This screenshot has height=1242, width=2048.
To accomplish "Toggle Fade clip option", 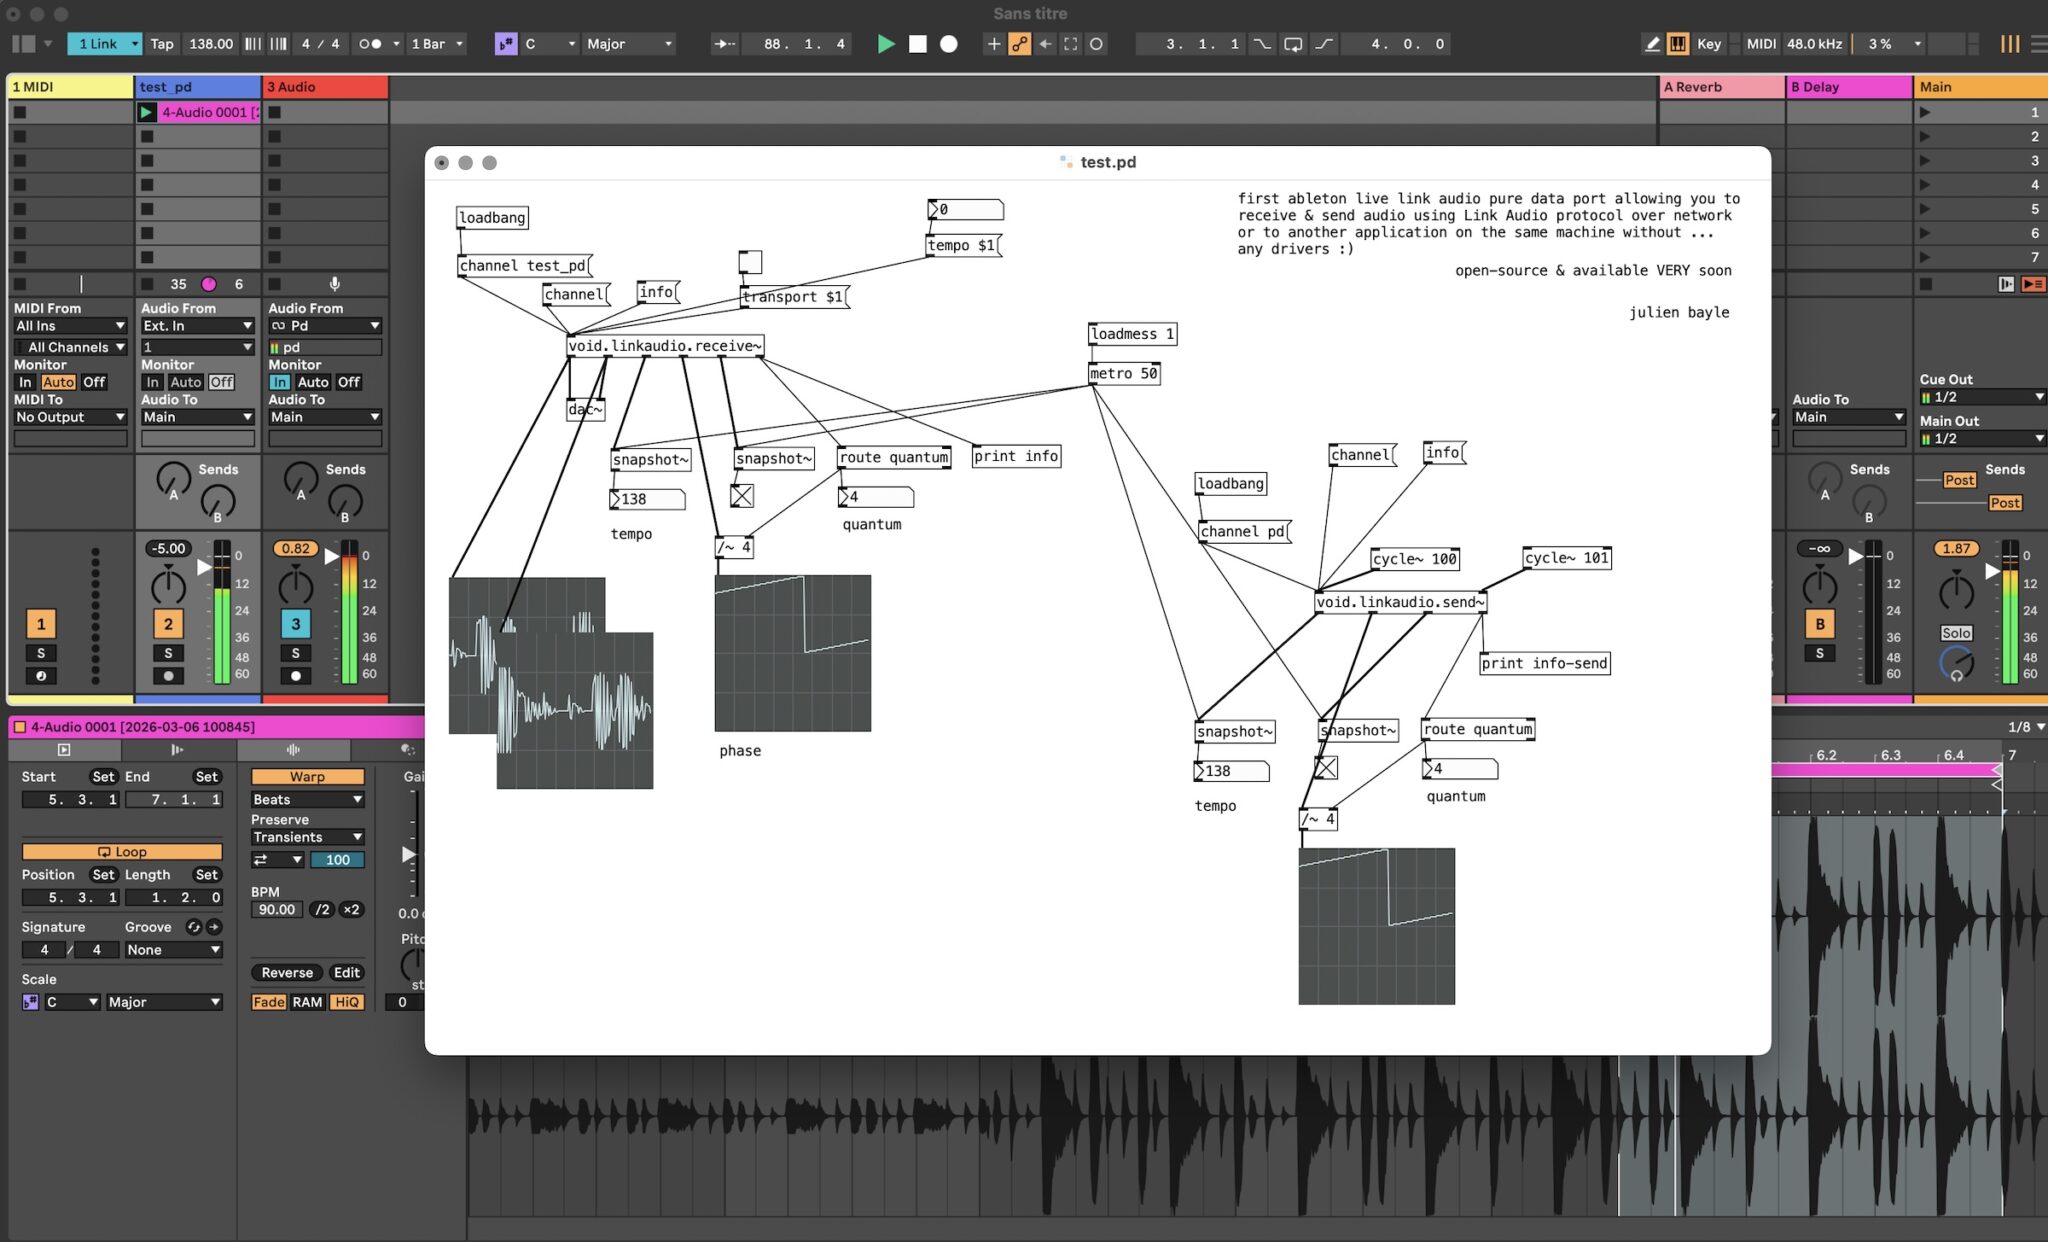I will tap(268, 1002).
